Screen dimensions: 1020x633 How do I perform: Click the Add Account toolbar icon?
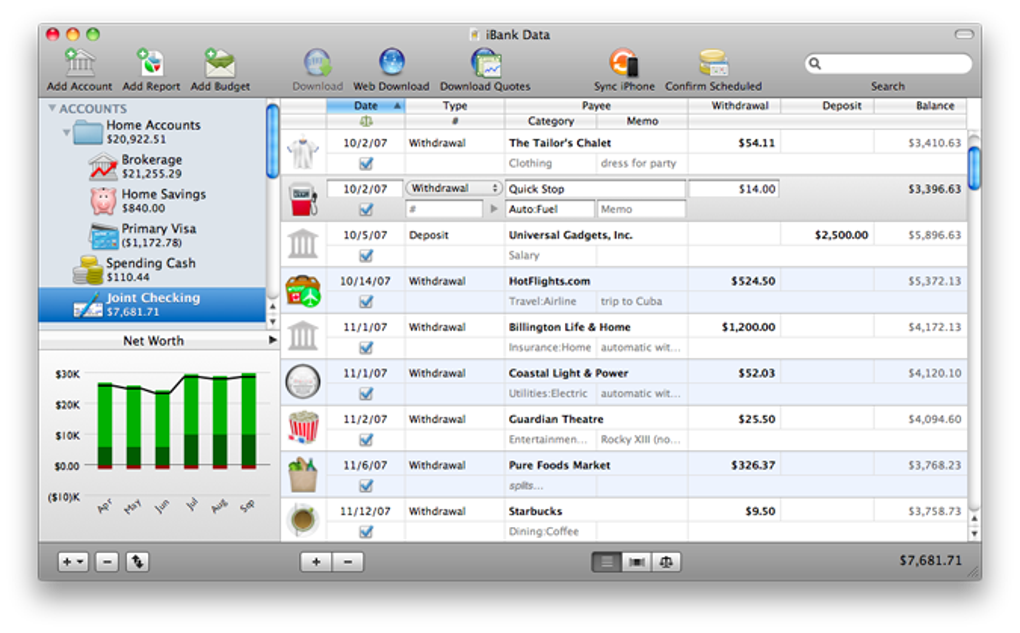pyautogui.click(x=79, y=62)
